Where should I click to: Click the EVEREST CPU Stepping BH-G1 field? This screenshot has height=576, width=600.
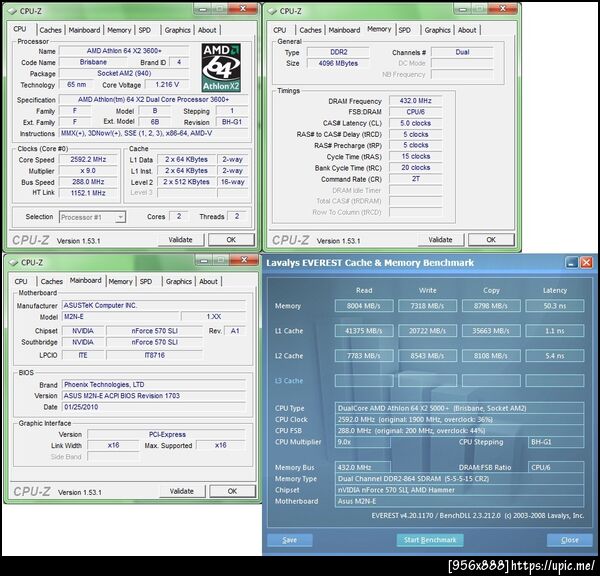(x=556, y=442)
